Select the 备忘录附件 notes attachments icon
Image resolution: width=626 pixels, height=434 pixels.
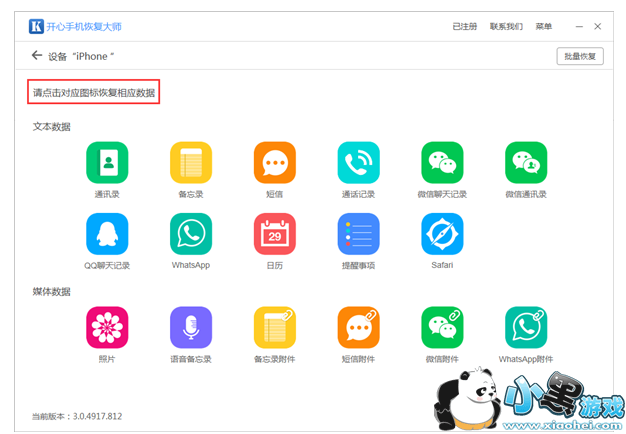coord(275,327)
